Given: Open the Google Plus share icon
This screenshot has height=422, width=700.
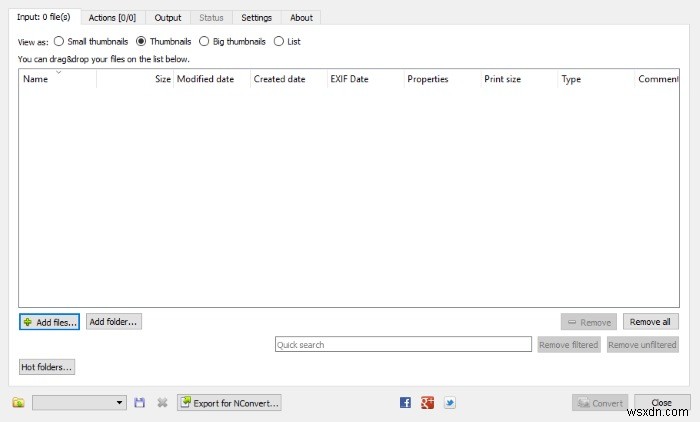Looking at the screenshot, I should point(427,403).
